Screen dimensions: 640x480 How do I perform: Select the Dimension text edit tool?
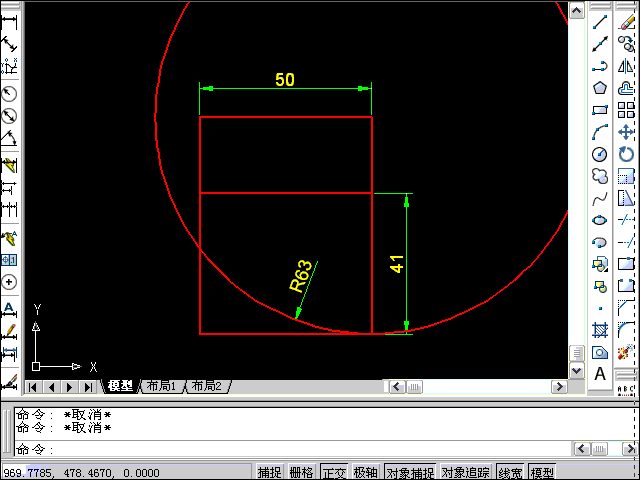pos(9,331)
